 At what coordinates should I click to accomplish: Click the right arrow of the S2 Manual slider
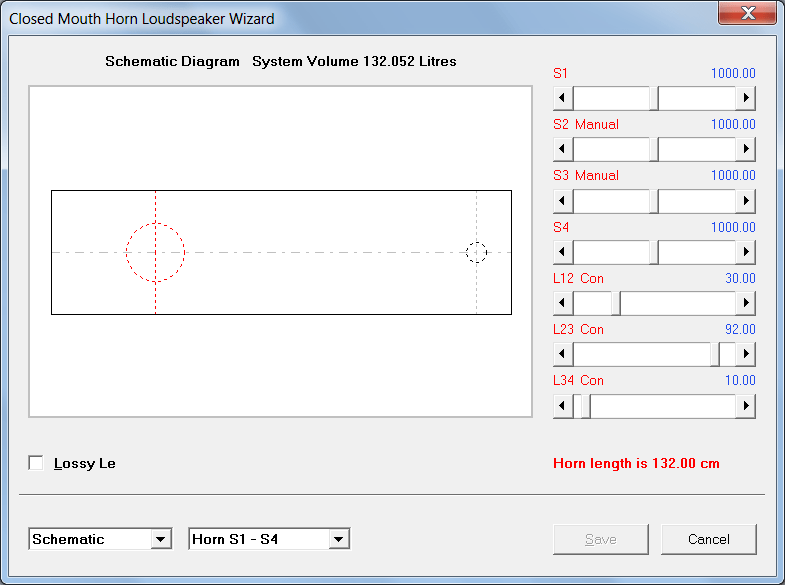745,149
